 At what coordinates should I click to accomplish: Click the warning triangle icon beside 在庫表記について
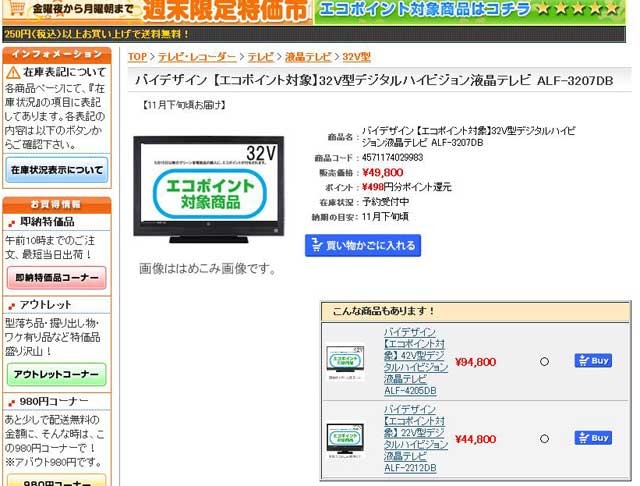[x=13, y=73]
